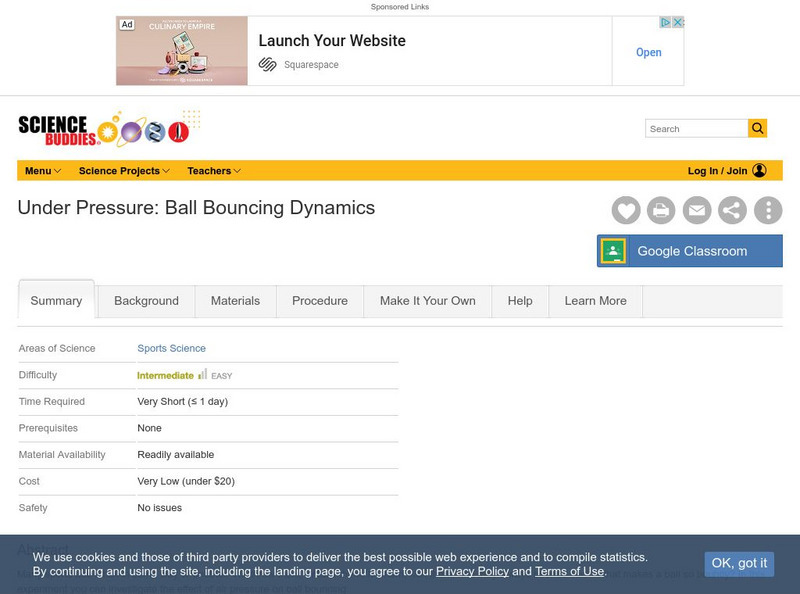Click the email envelope icon
The height and width of the screenshot is (594, 800).
tap(697, 210)
